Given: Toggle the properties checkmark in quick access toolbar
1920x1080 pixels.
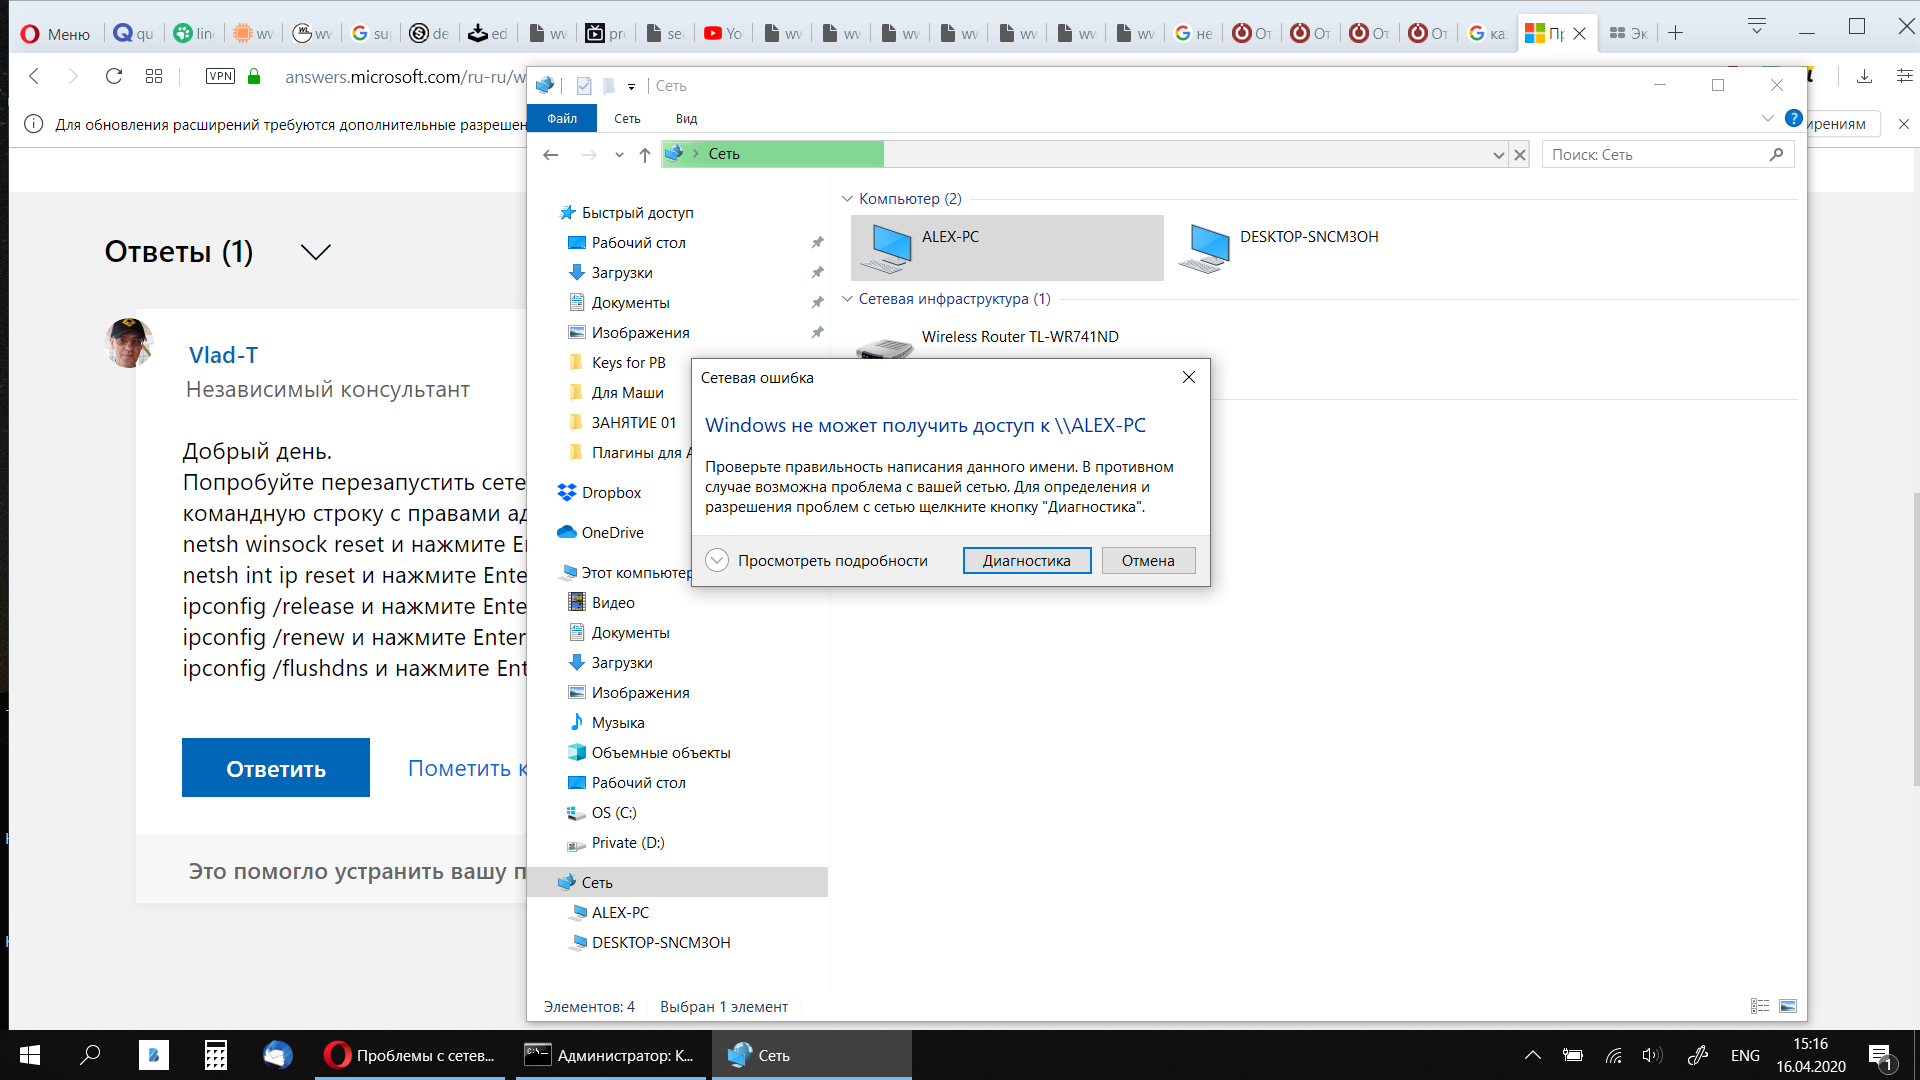Looking at the screenshot, I should point(584,86).
